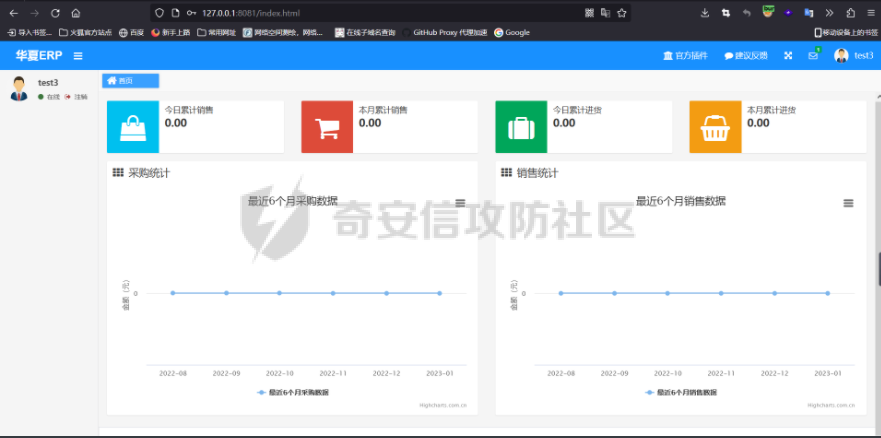This screenshot has width=881, height=438.
Task: Click the blue shopping bag icon
Action: tap(132, 127)
